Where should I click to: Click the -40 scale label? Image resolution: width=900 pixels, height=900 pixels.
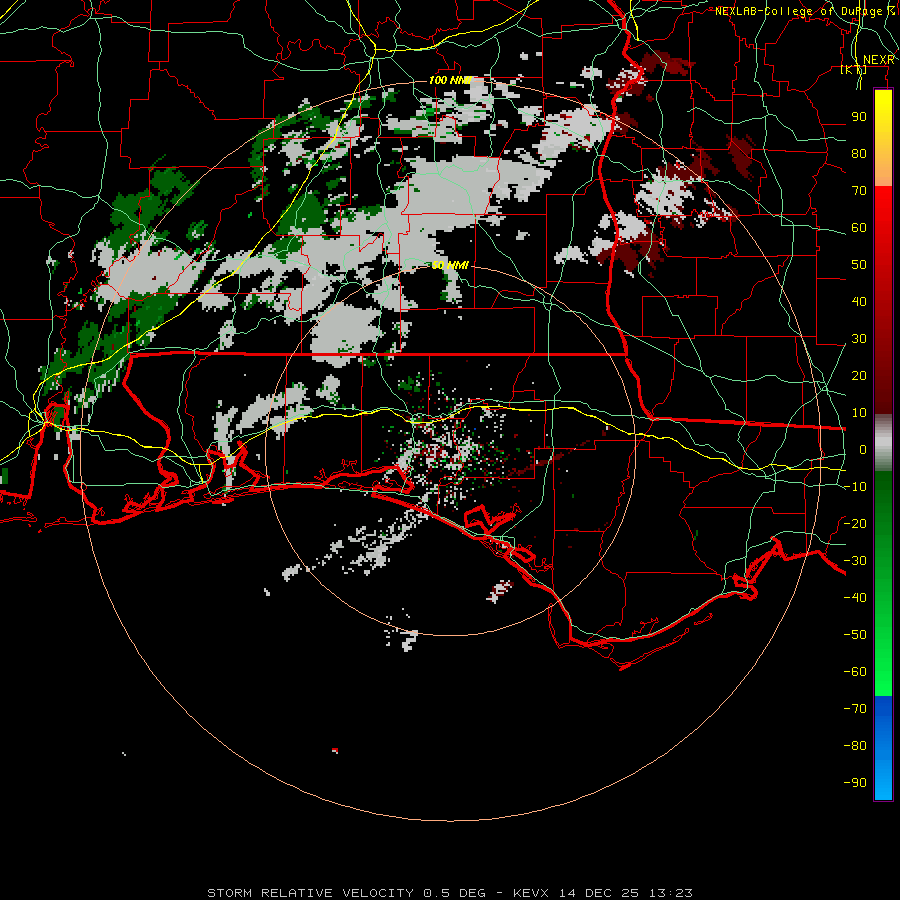click(855, 598)
